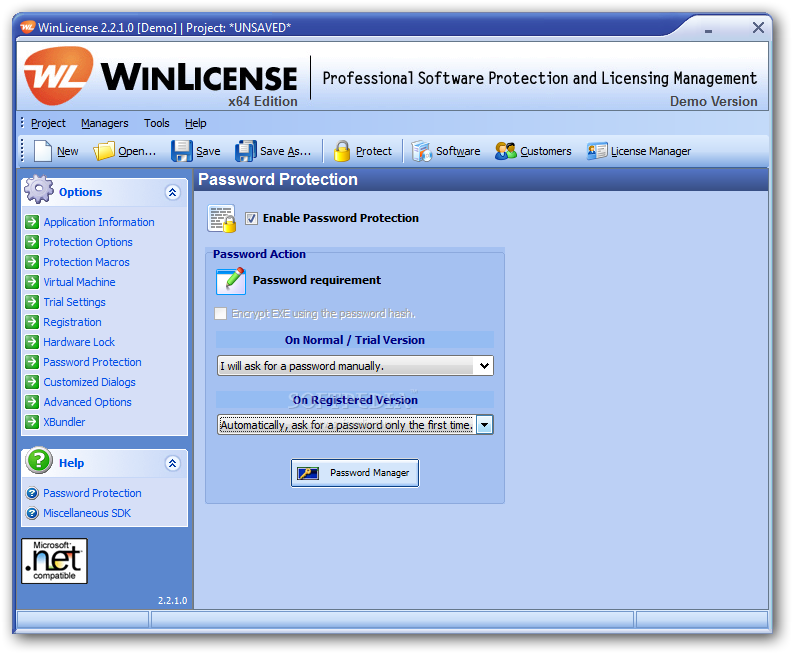Screen dimensions: 793x654
Task: Open Virtual Machine settings page
Action: point(79,282)
